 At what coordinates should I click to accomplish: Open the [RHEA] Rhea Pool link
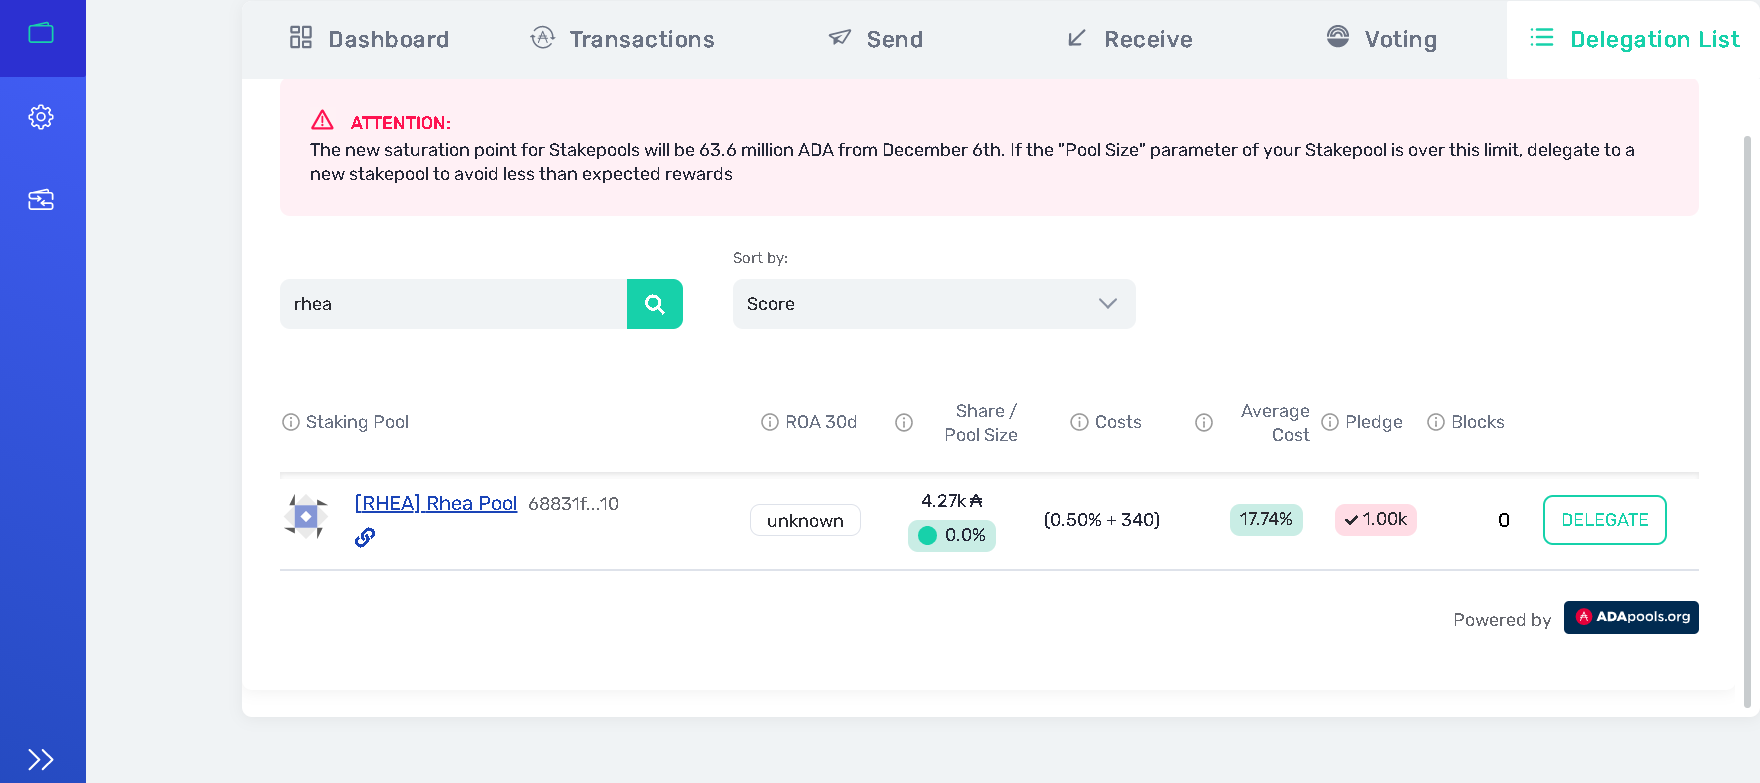point(436,503)
